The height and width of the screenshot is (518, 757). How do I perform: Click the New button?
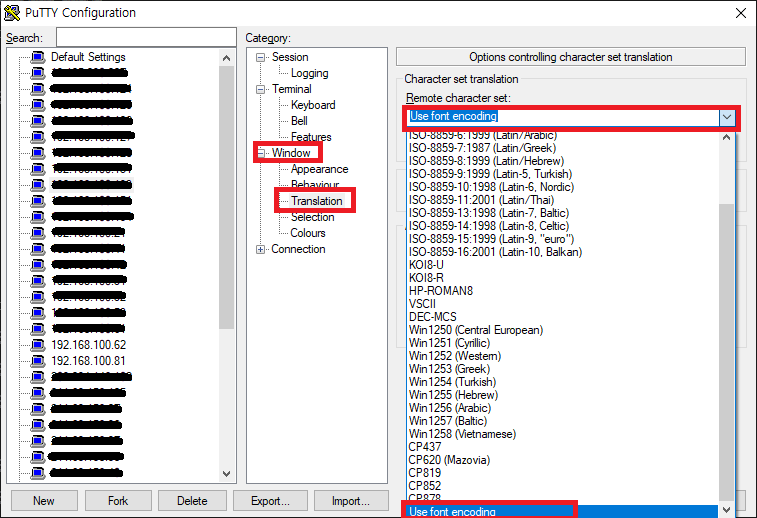tap(44, 501)
